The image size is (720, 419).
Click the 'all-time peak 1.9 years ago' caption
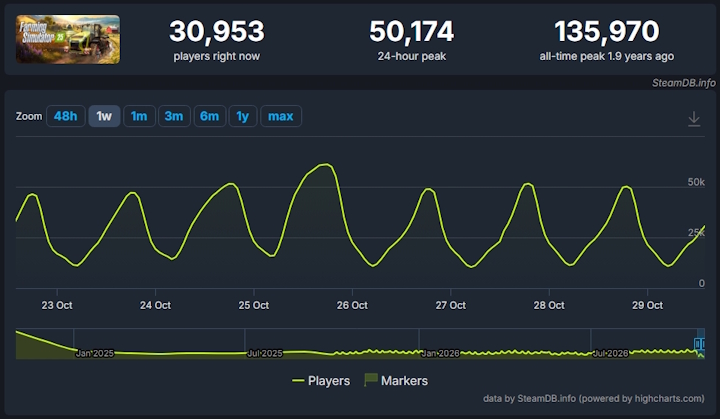pos(607,56)
